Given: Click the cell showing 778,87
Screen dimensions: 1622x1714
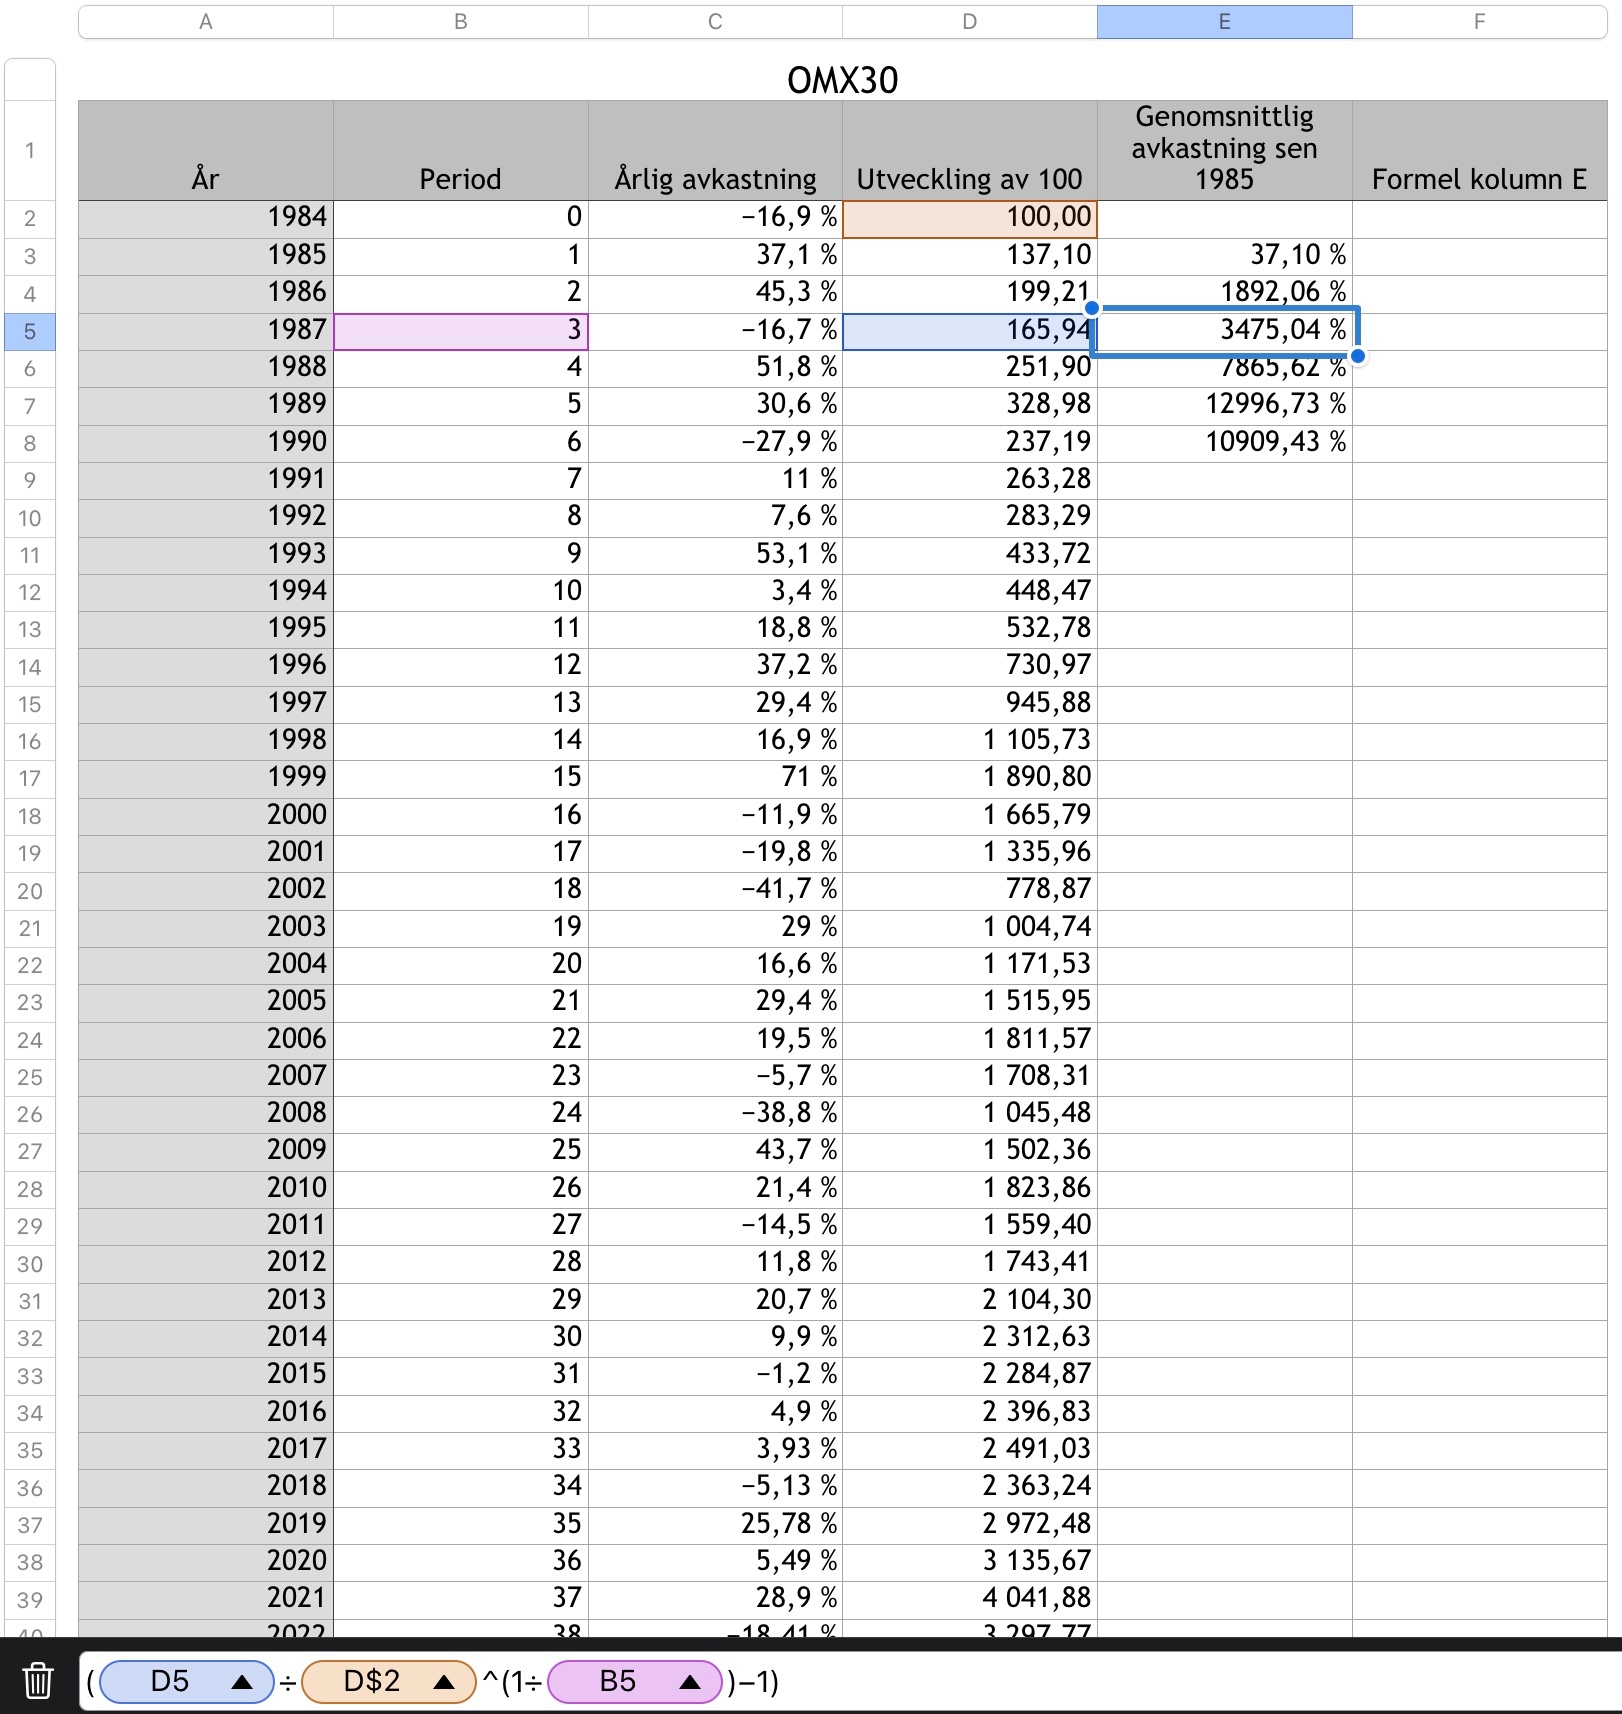Looking at the screenshot, I should (x=970, y=890).
